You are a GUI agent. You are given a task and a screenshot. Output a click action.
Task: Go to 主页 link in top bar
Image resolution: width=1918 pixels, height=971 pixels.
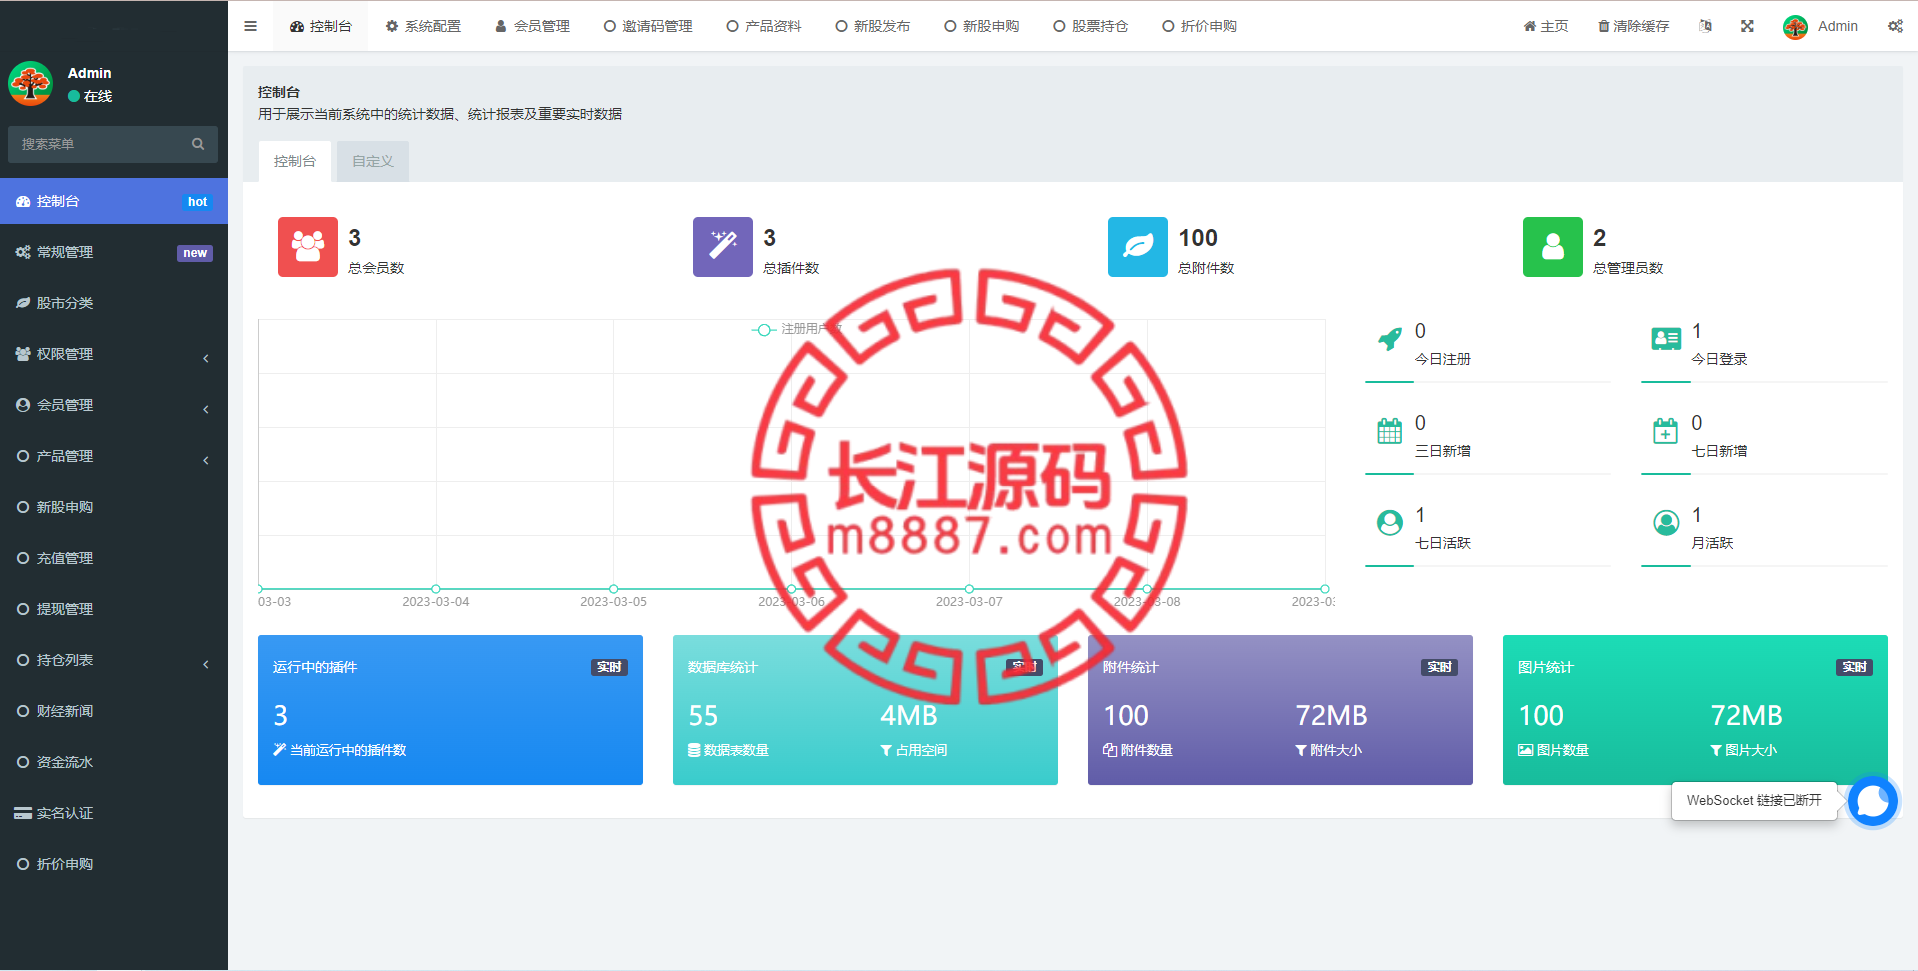1546,26
